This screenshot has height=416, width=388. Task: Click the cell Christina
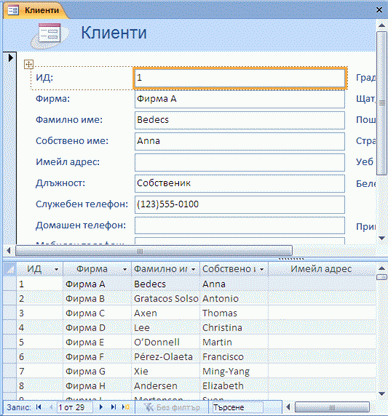(x=234, y=328)
